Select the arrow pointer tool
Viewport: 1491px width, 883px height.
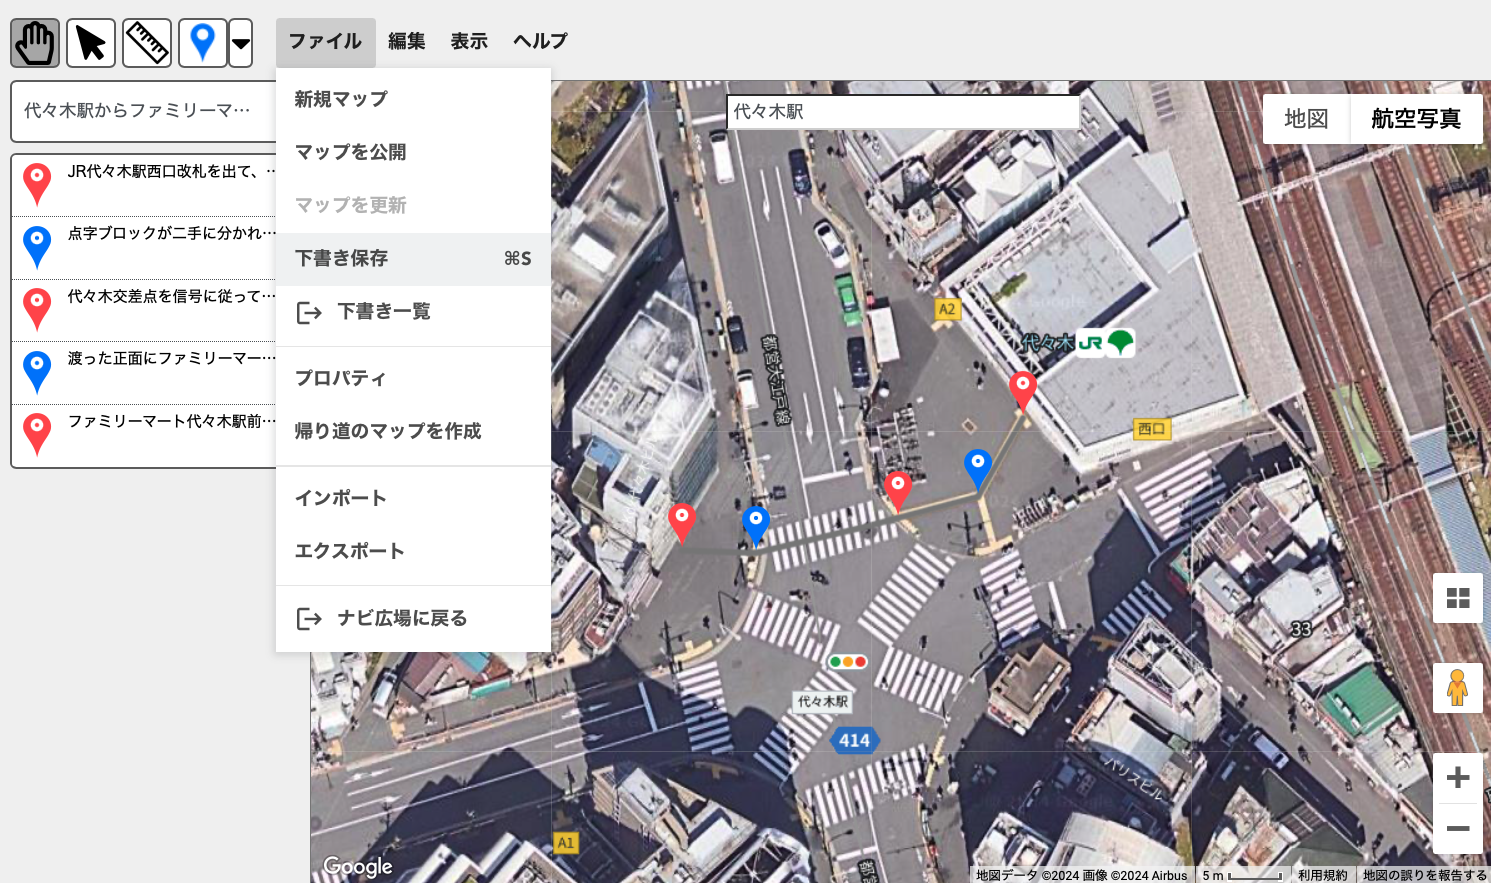(x=91, y=43)
